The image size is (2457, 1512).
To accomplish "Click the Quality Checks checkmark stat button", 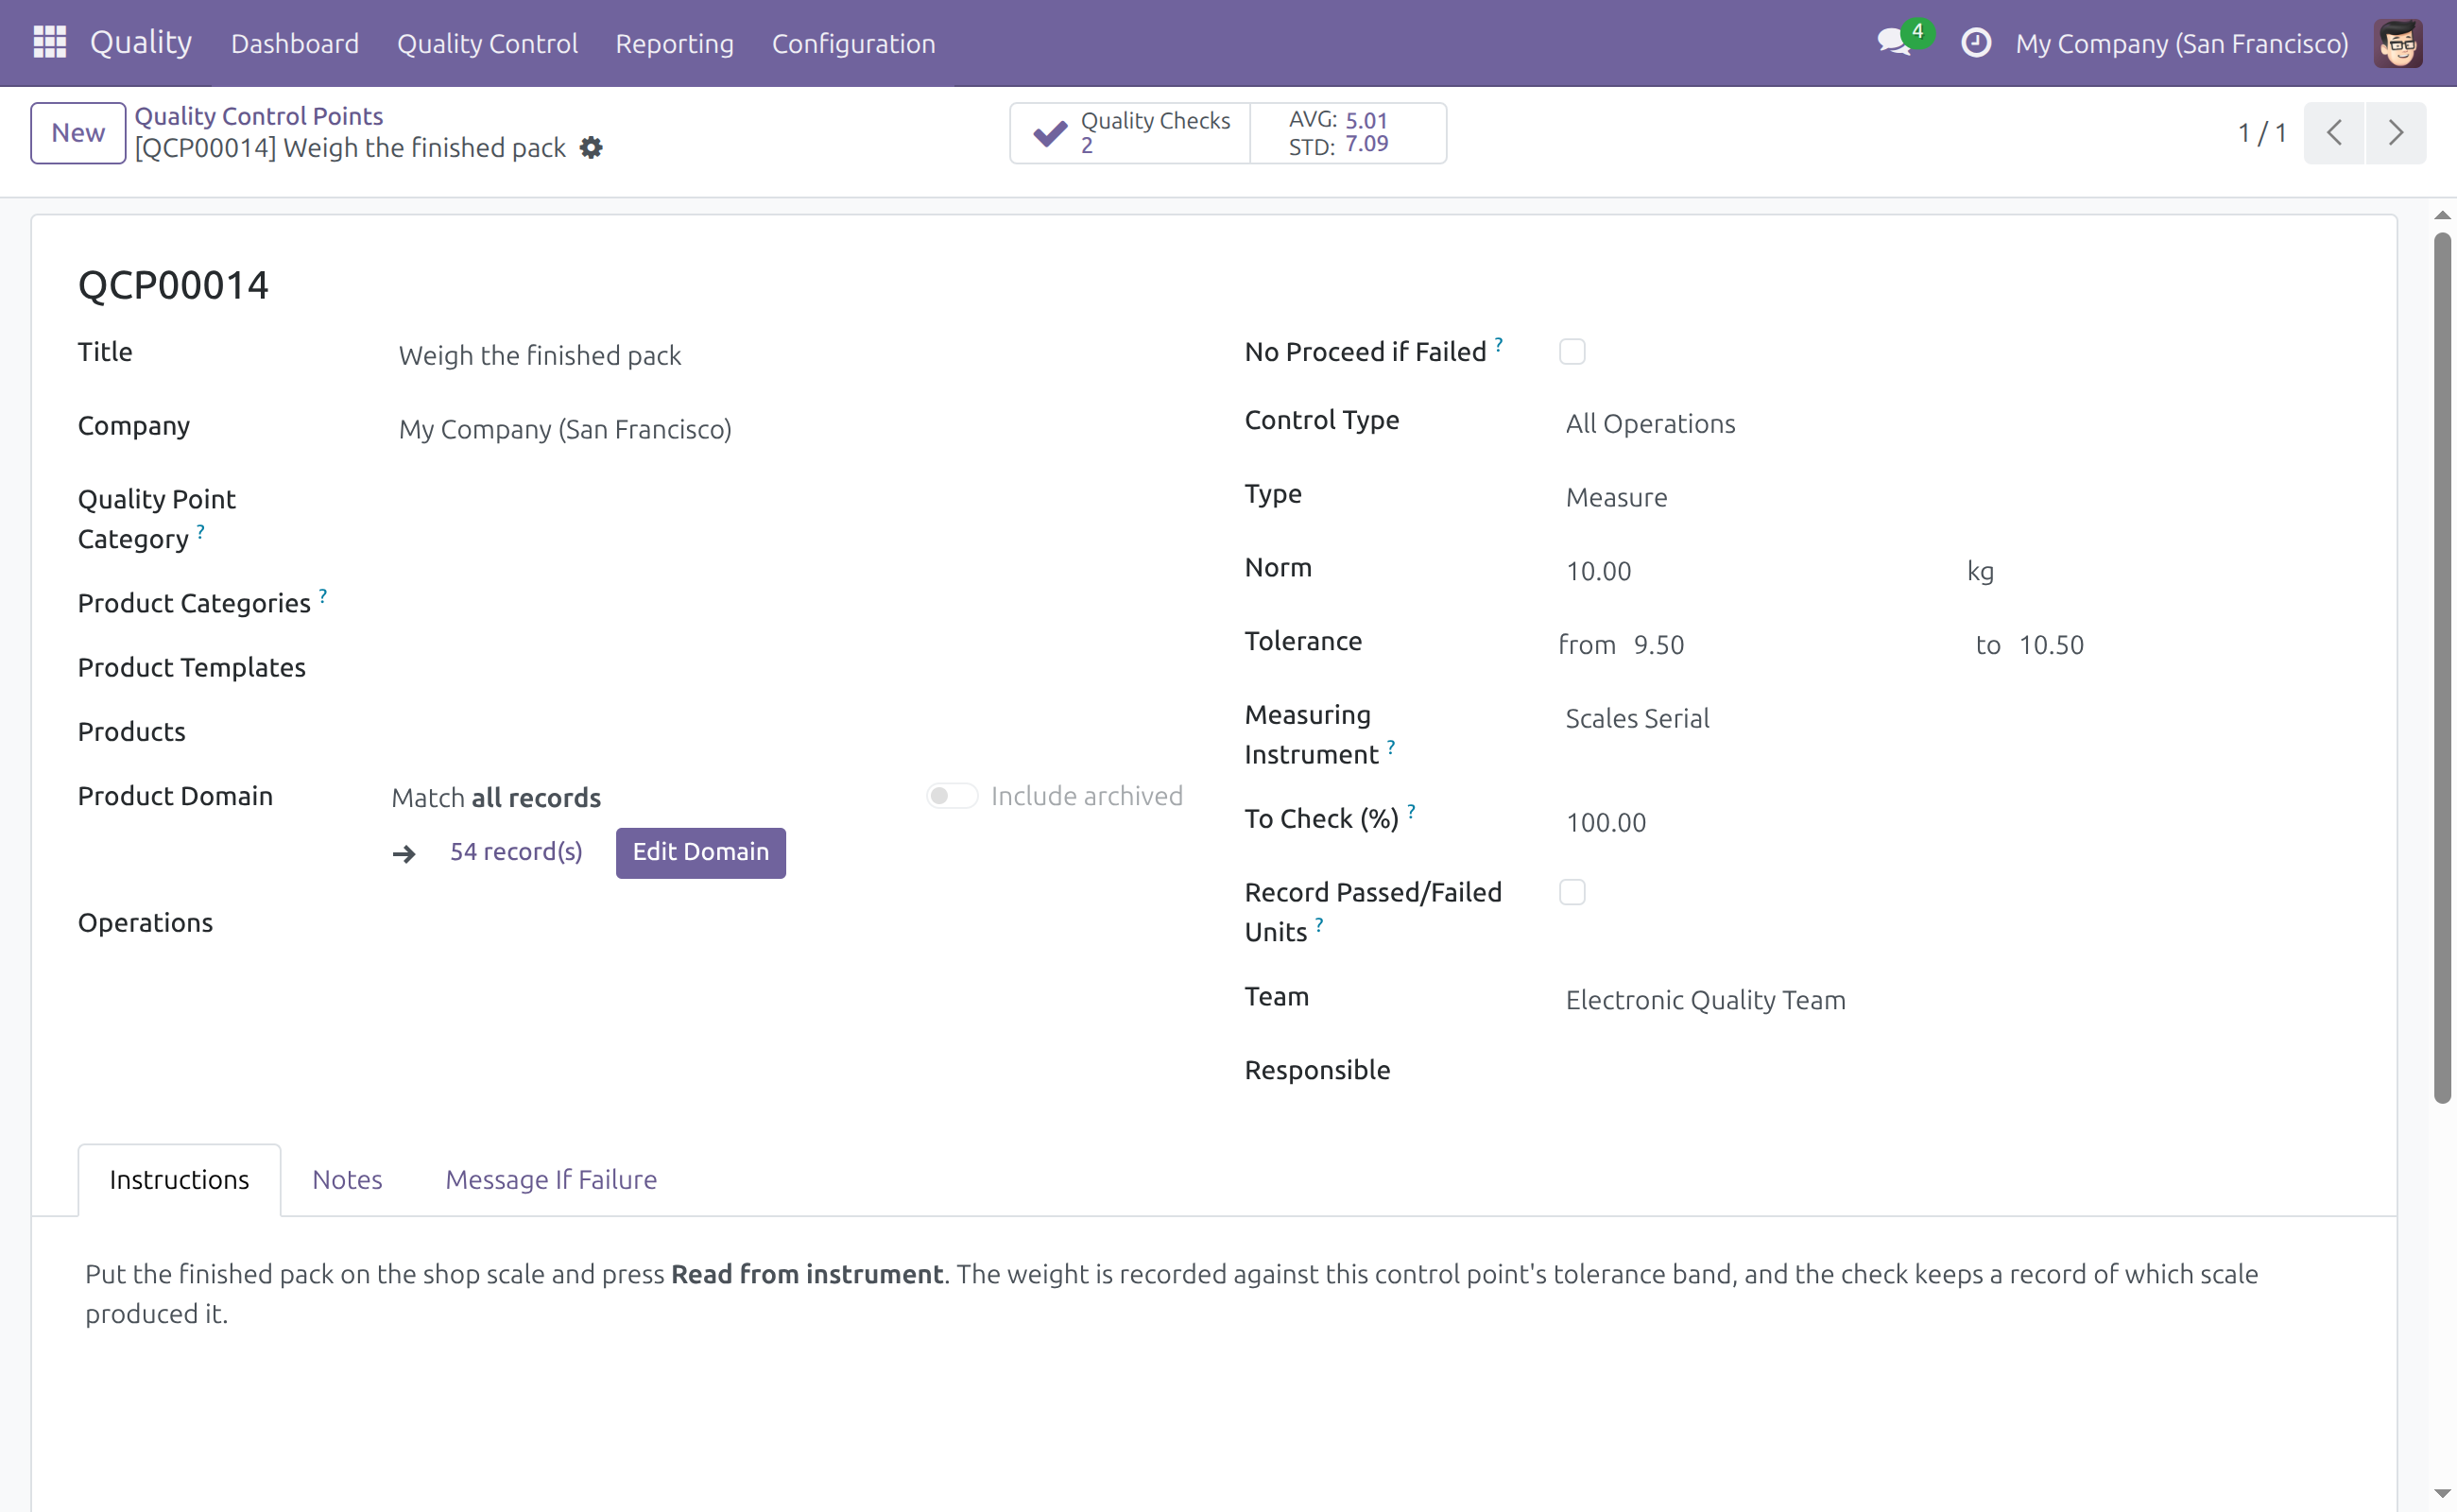I will [x=1131, y=133].
